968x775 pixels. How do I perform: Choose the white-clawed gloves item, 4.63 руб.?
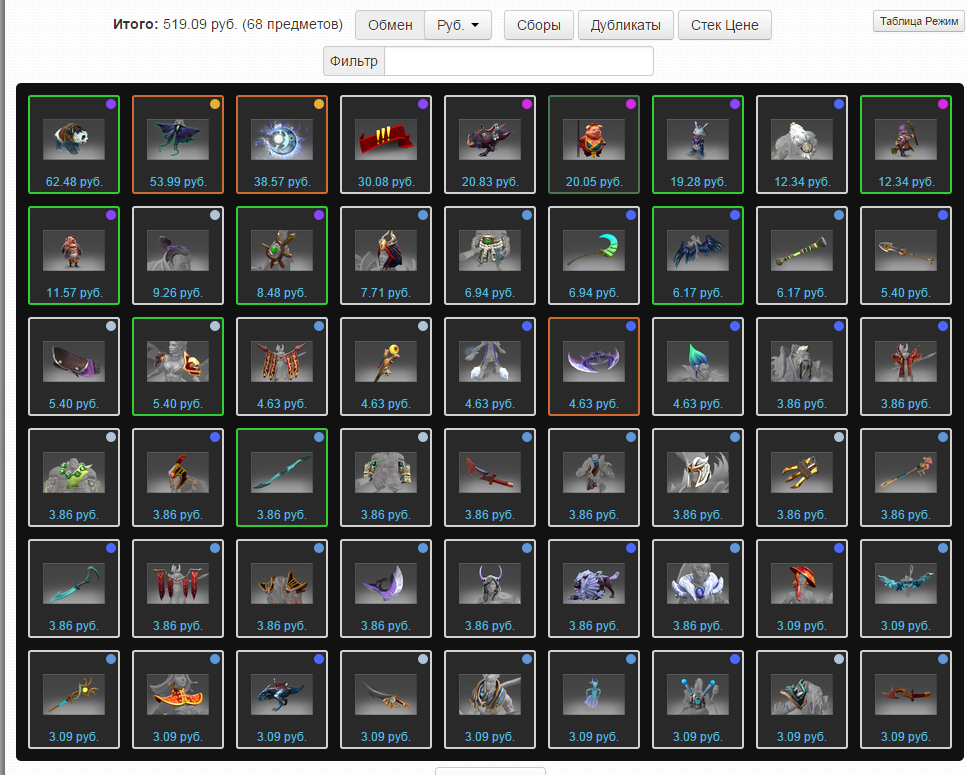point(490,367)
